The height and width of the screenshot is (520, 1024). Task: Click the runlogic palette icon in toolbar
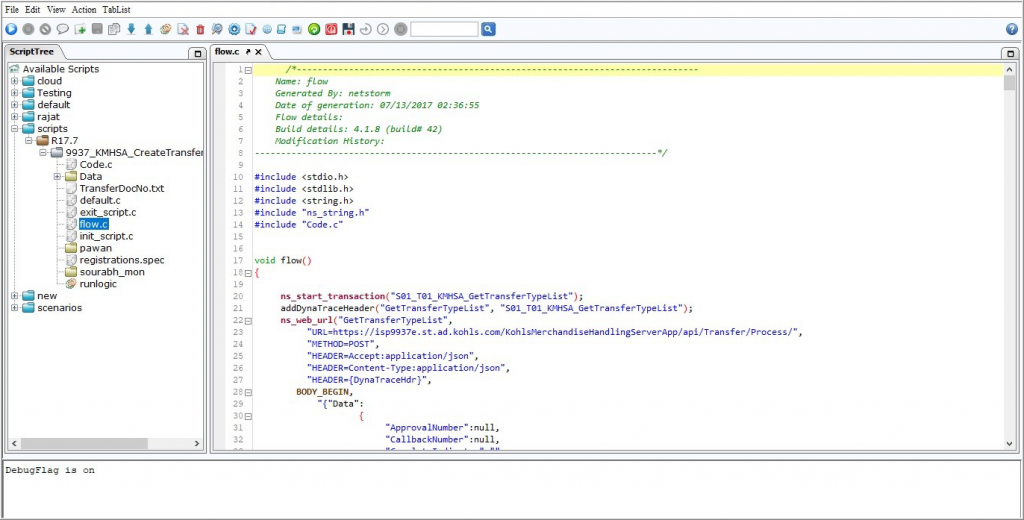click(166, 29)
